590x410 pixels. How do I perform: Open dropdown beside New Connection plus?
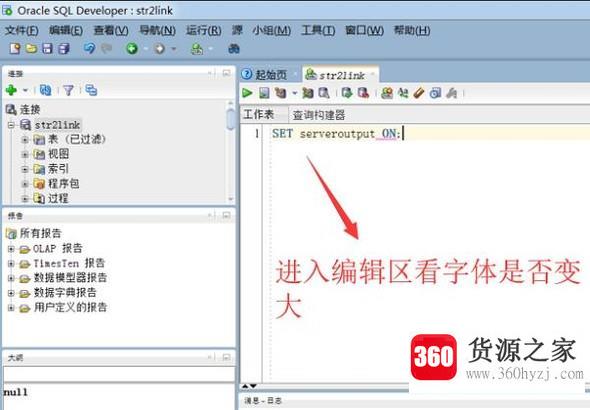[25, 90]
